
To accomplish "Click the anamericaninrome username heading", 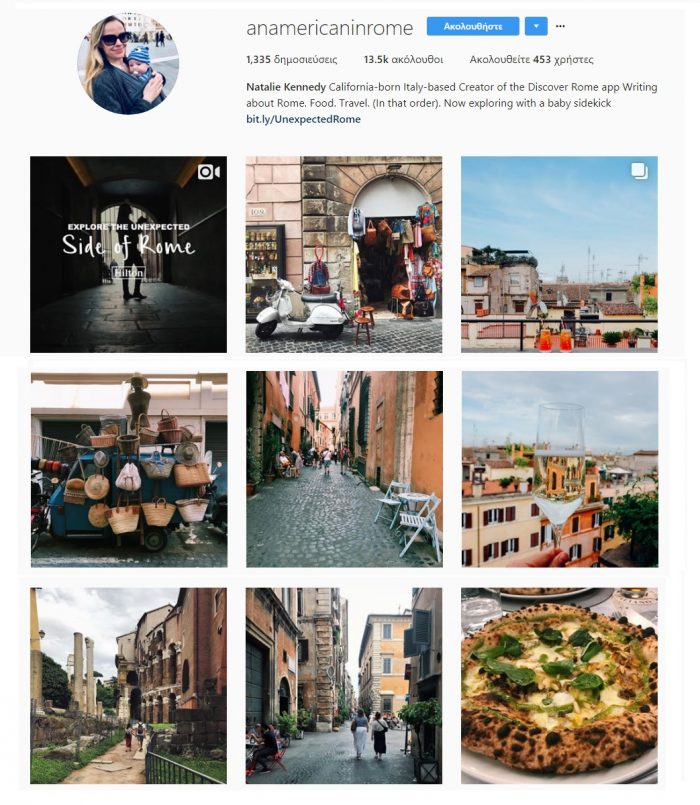I will coord(329,28).
